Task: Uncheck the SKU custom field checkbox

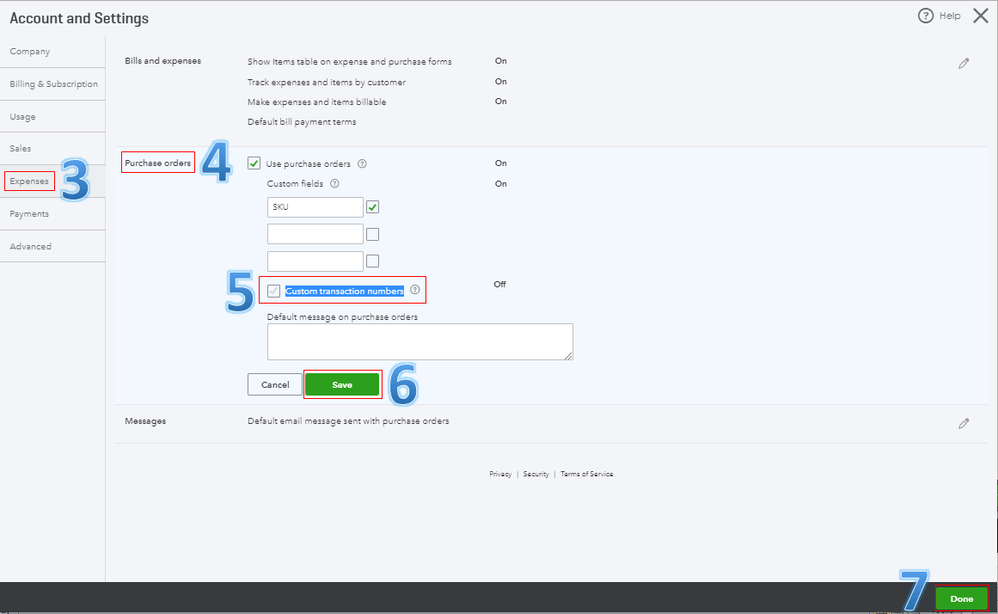Action: click(373, 207)
